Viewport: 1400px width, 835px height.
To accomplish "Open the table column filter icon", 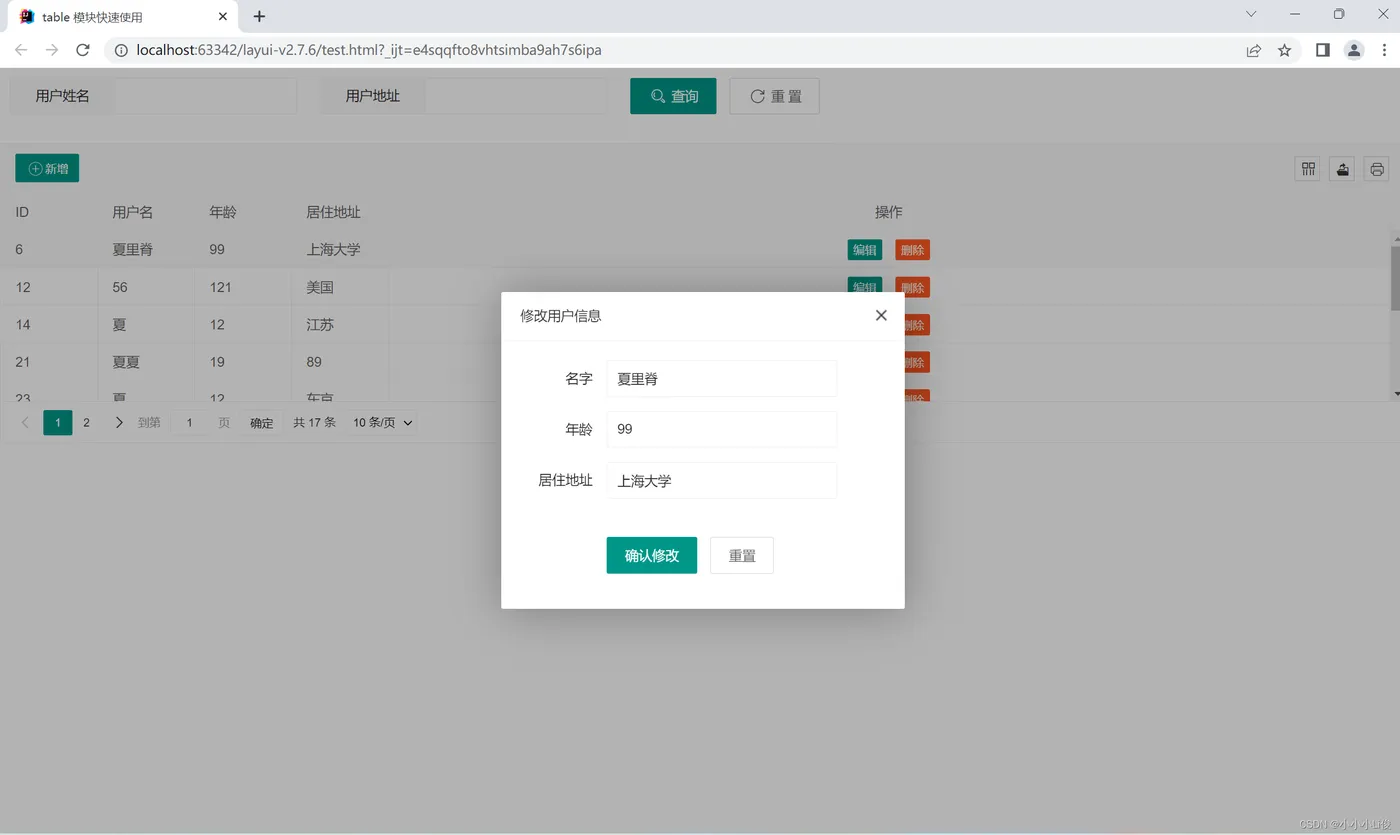I will [1308, 169].
